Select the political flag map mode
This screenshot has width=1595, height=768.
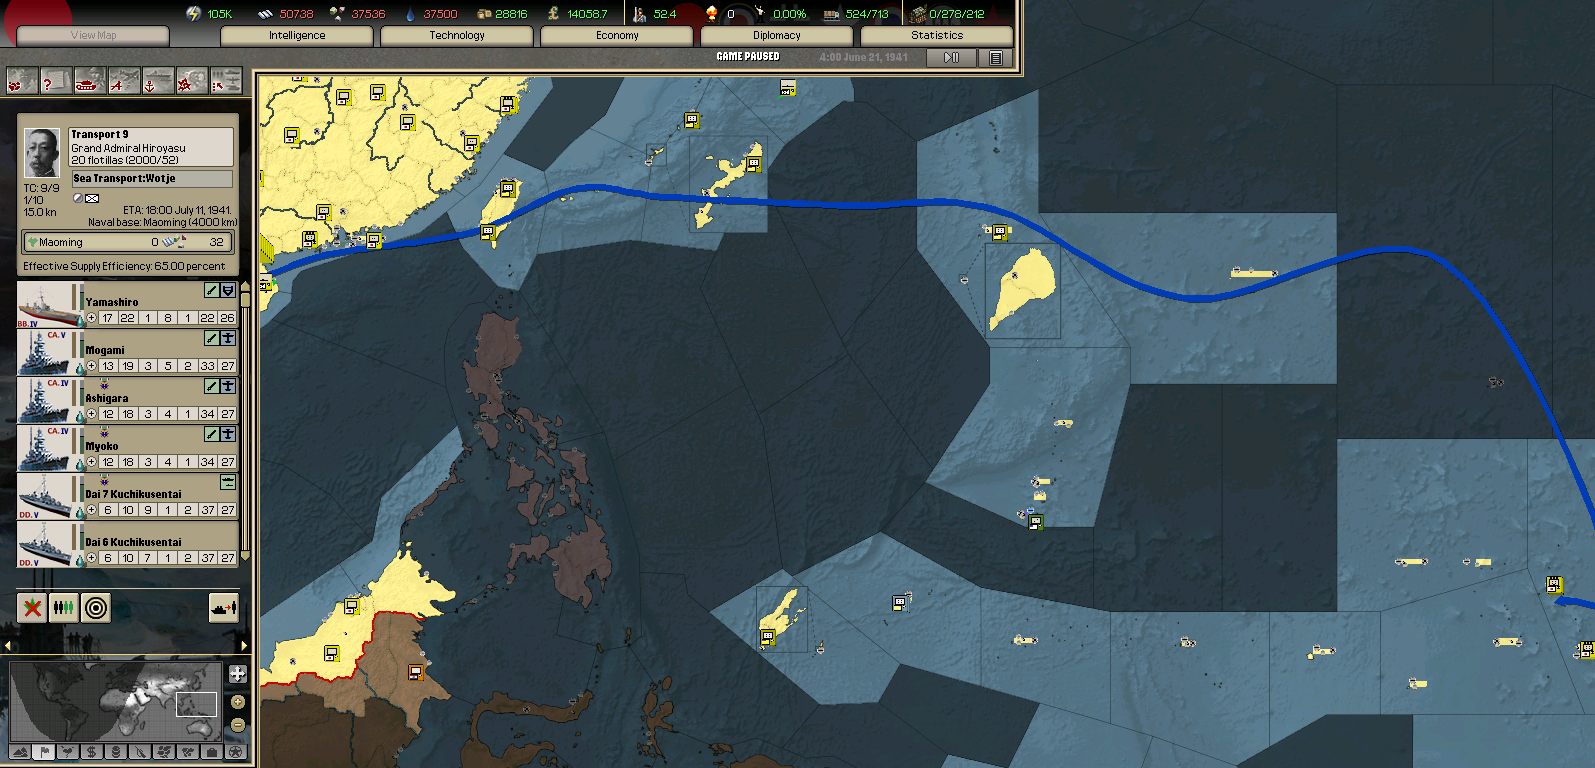44,752
